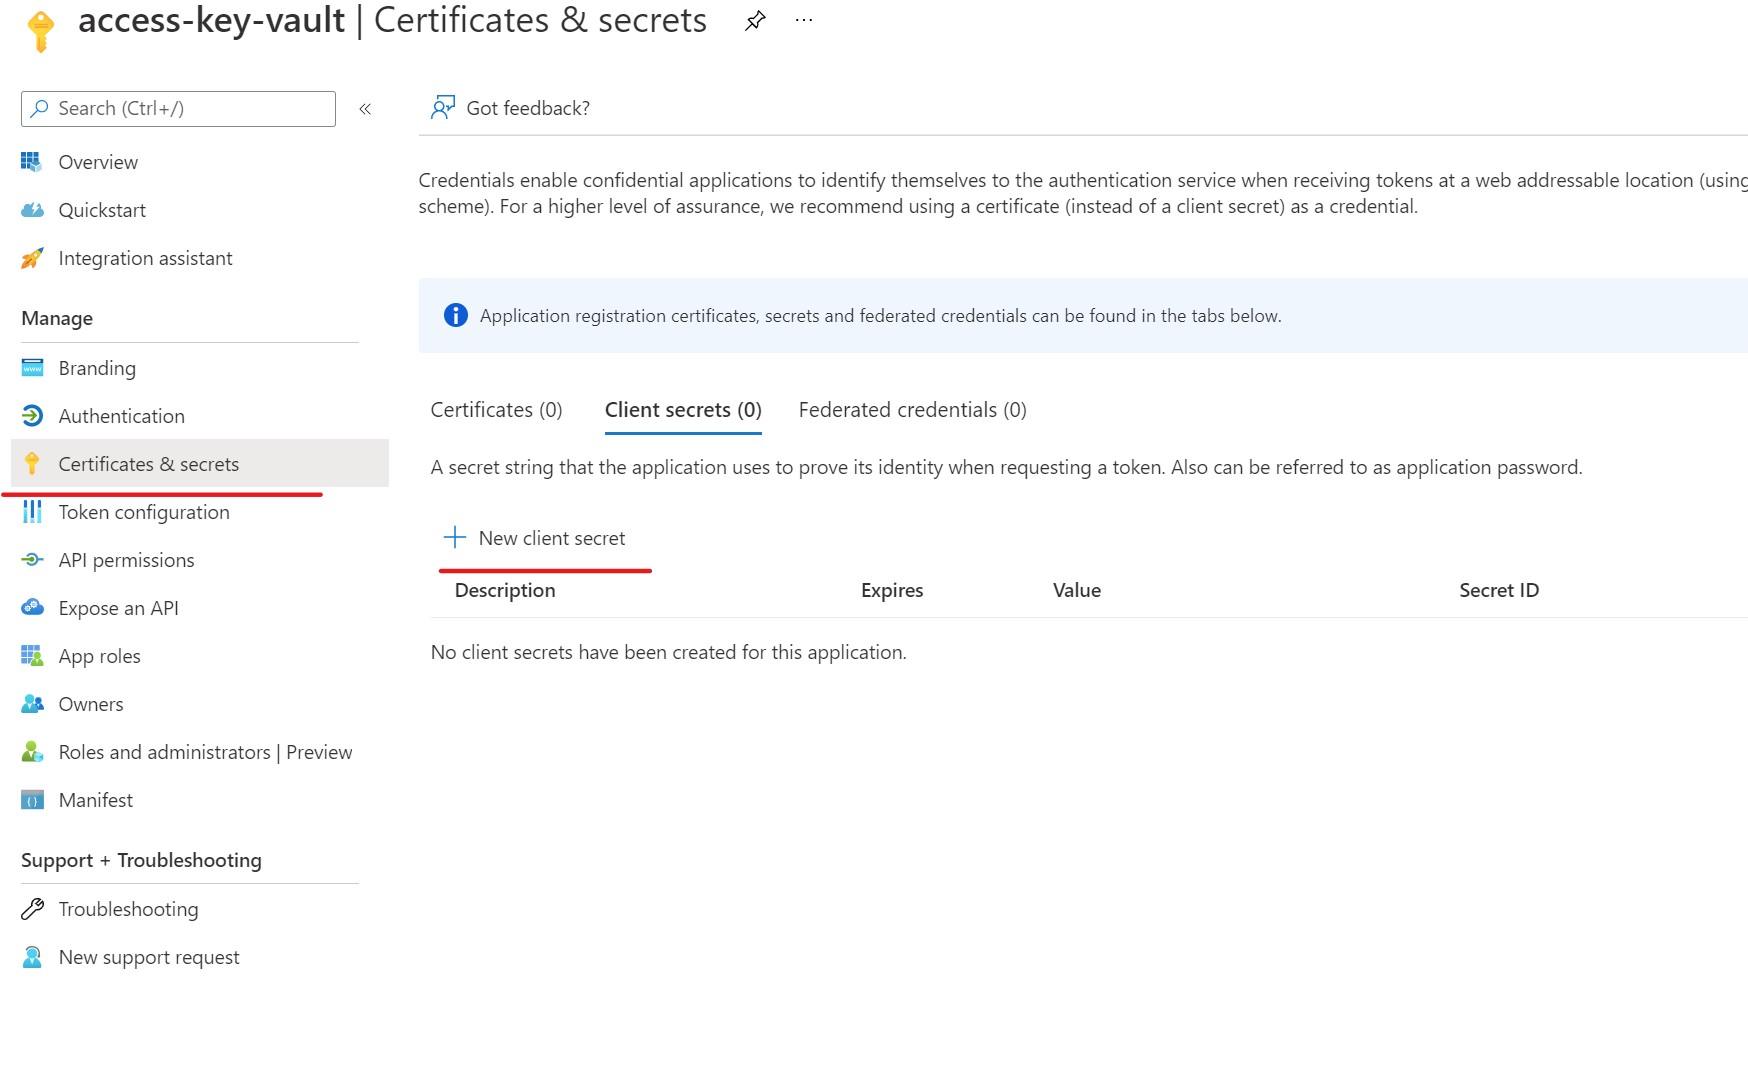Focus the Search (Ctrl+/) box
The height and width of the screenshot is (1065, 1748).
178,109
